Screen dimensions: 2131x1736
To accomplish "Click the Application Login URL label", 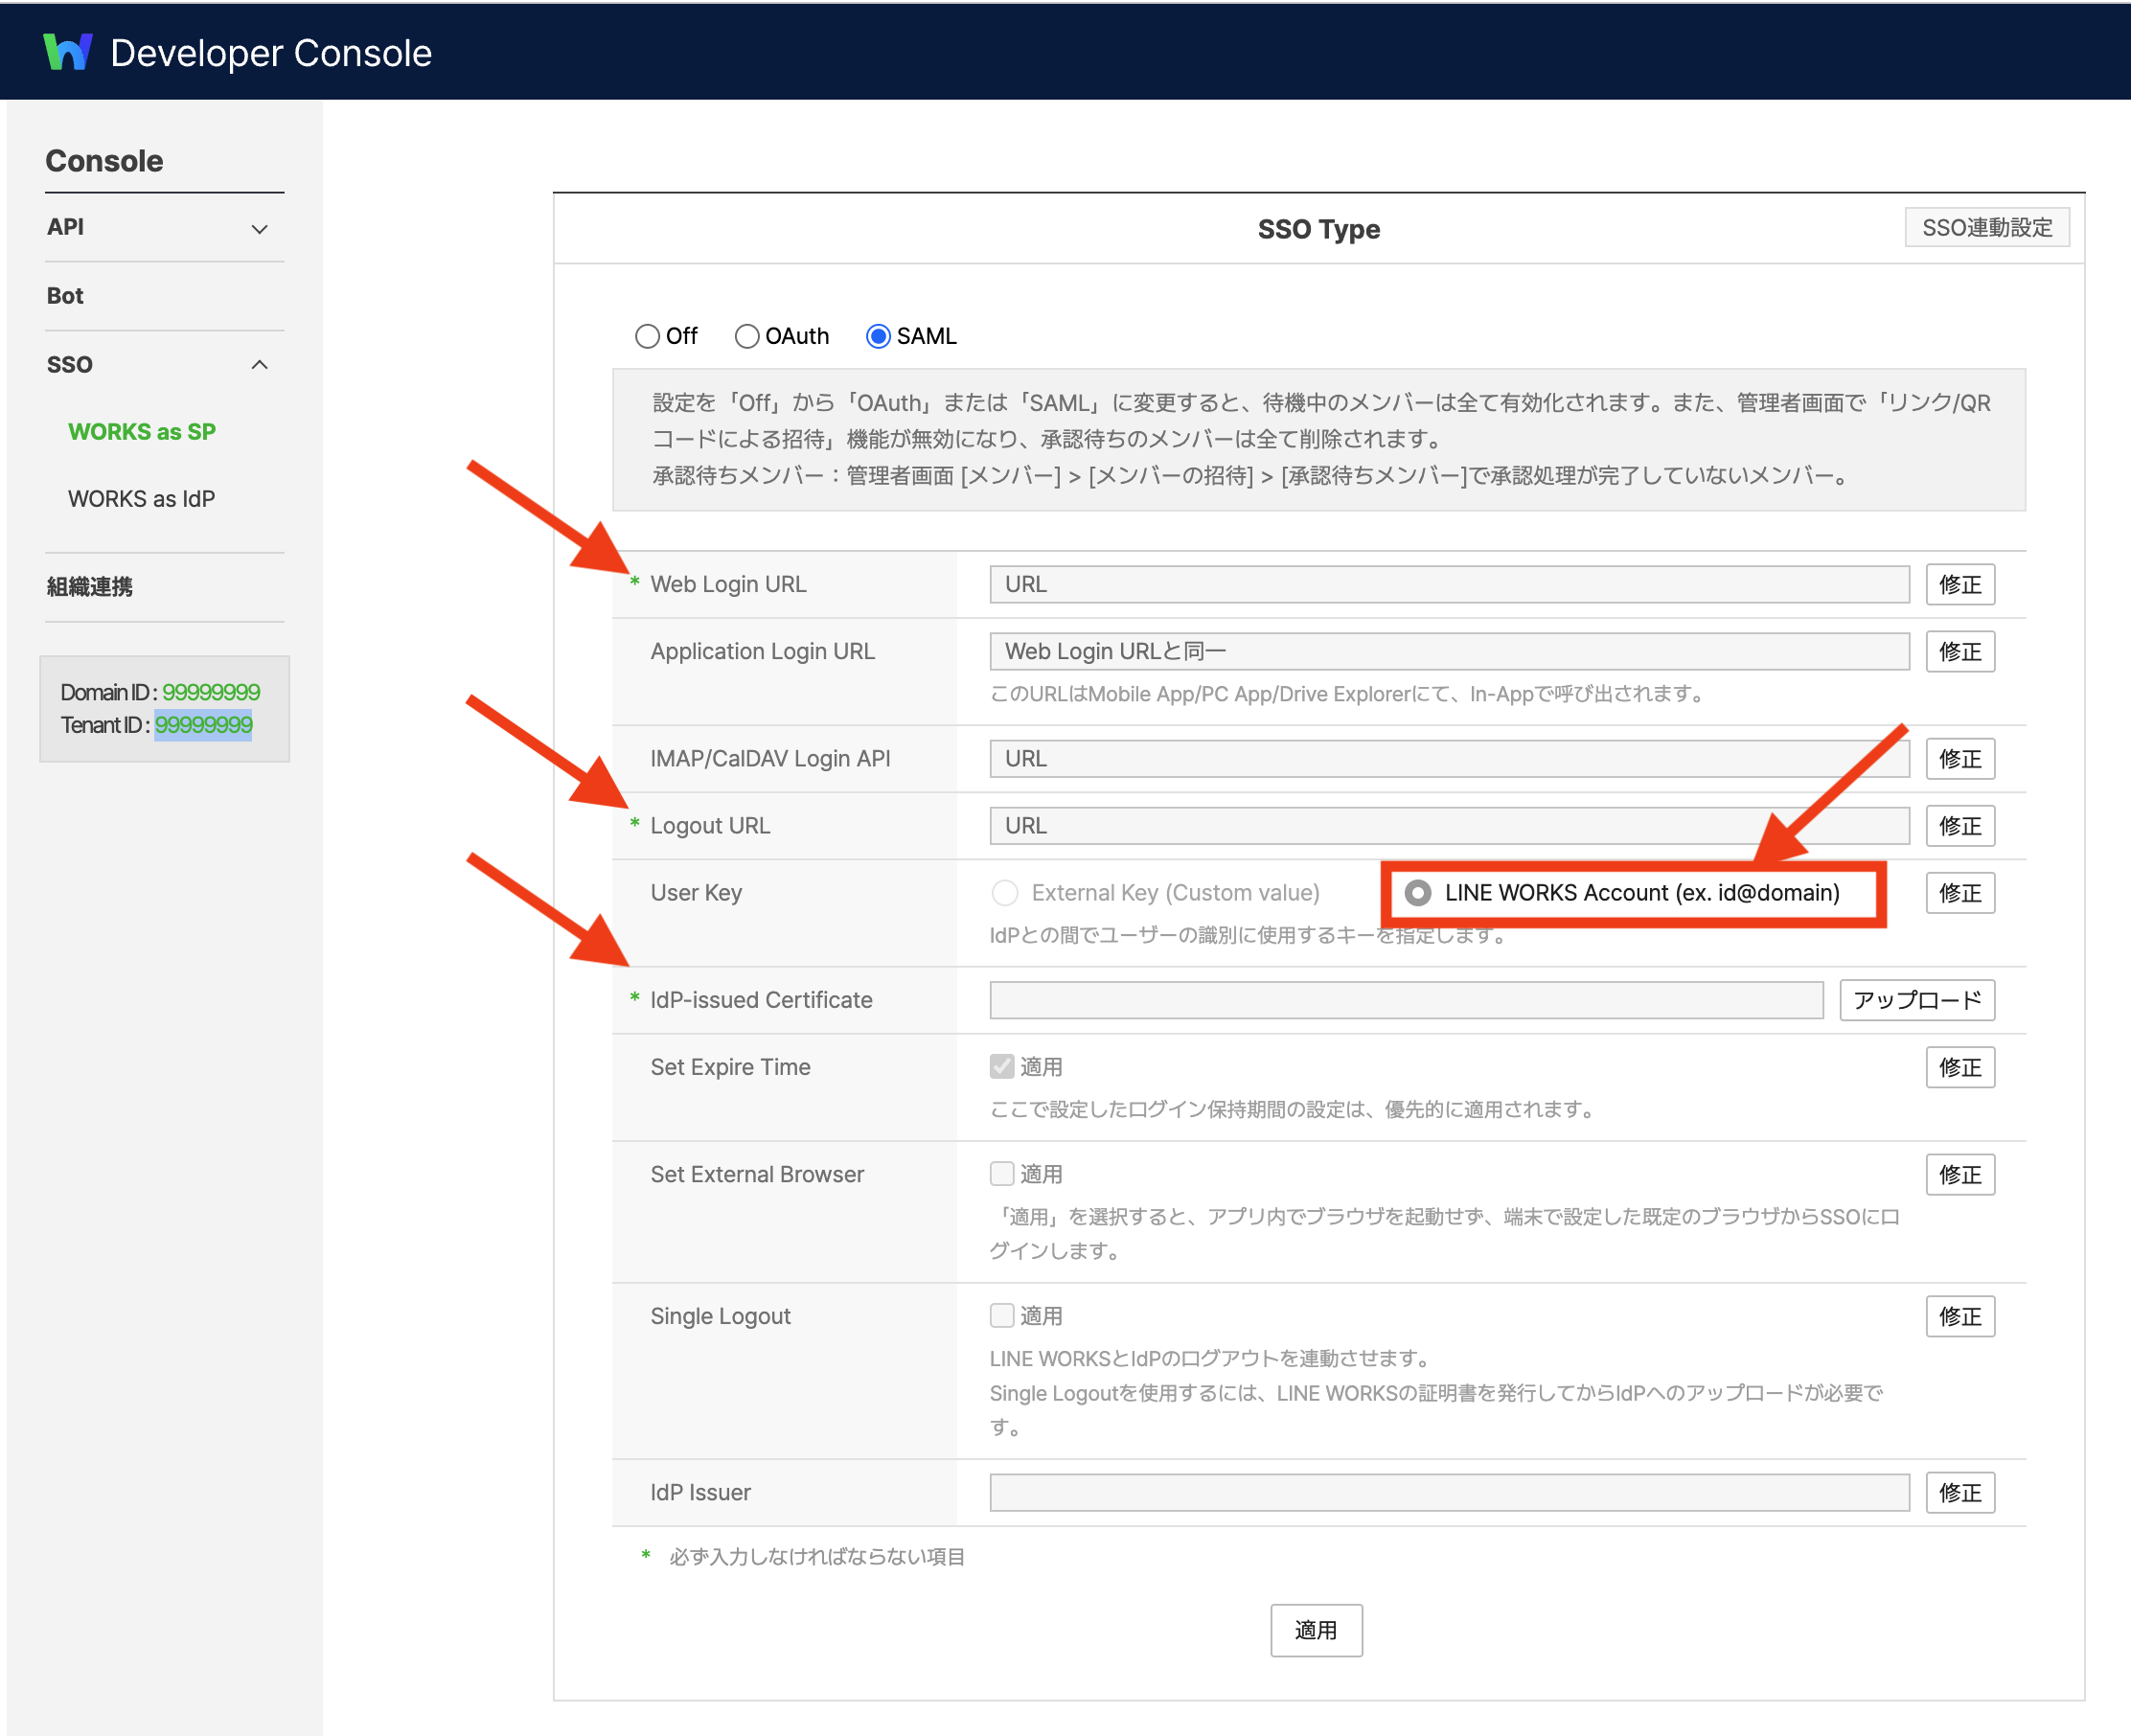I will (762, 652).
